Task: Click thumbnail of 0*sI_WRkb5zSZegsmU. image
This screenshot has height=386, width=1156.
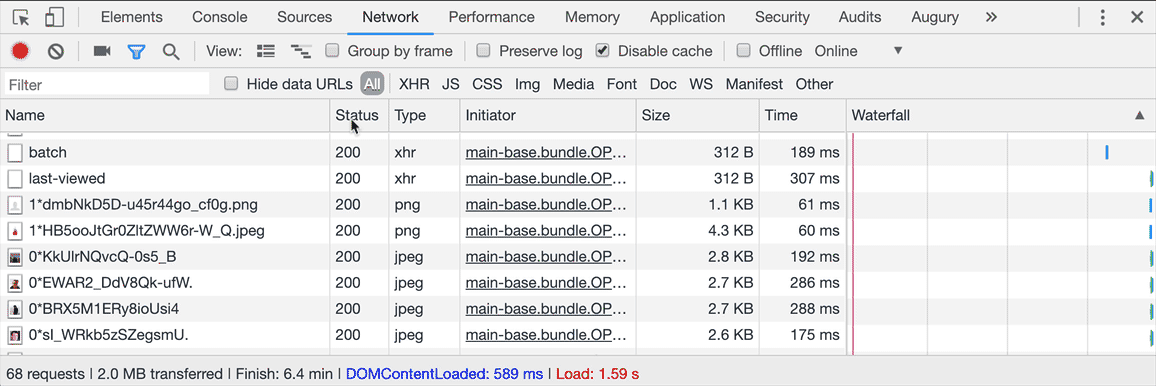Action: tap(14, 336)
